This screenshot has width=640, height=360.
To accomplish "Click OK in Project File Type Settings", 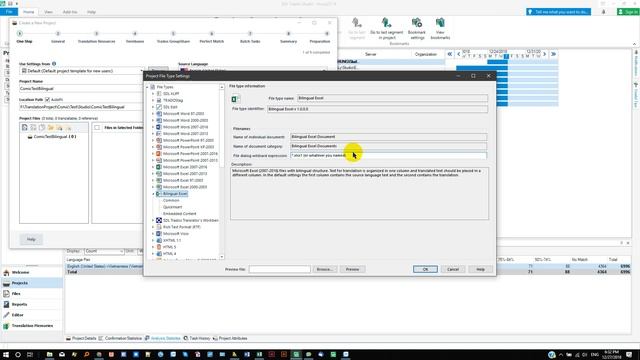I will pos(425,269).
